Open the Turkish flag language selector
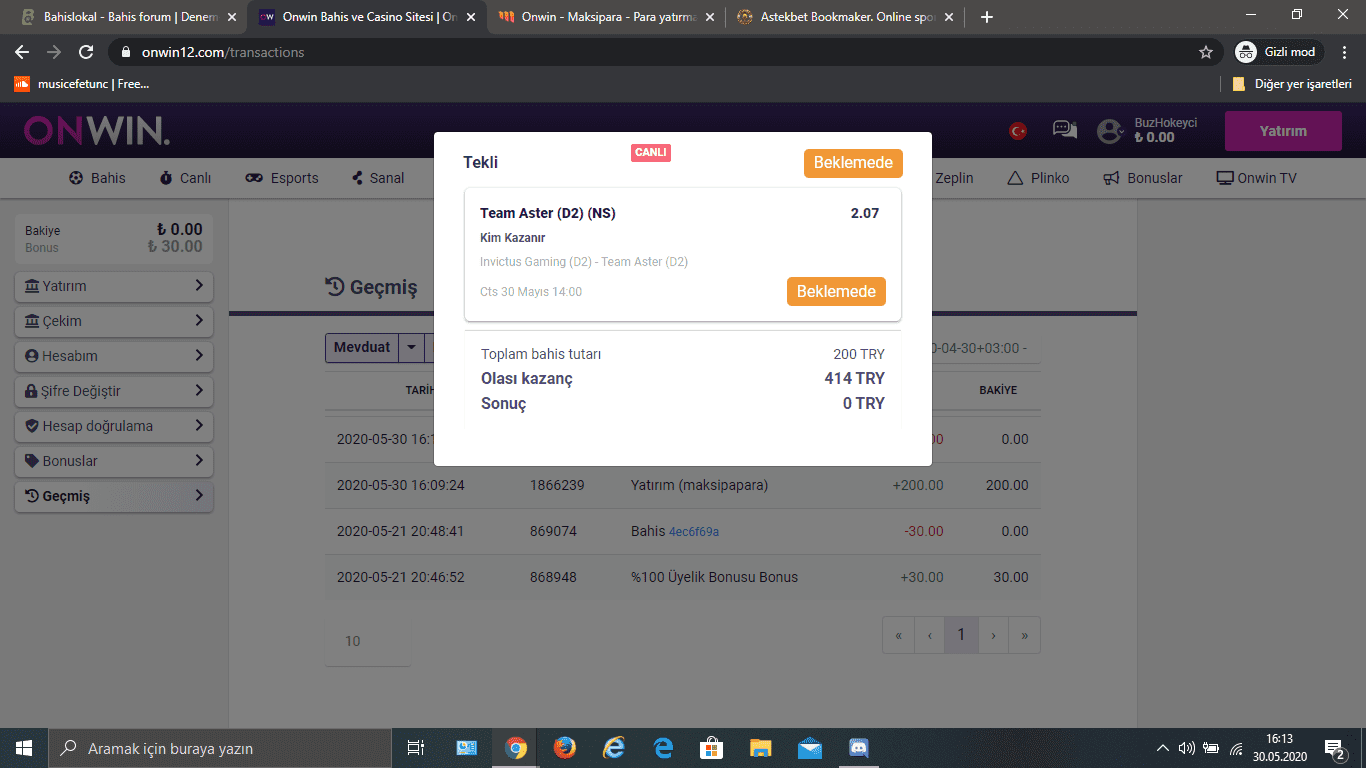This screenshot has width=1366, height=768. point(1018,130)
